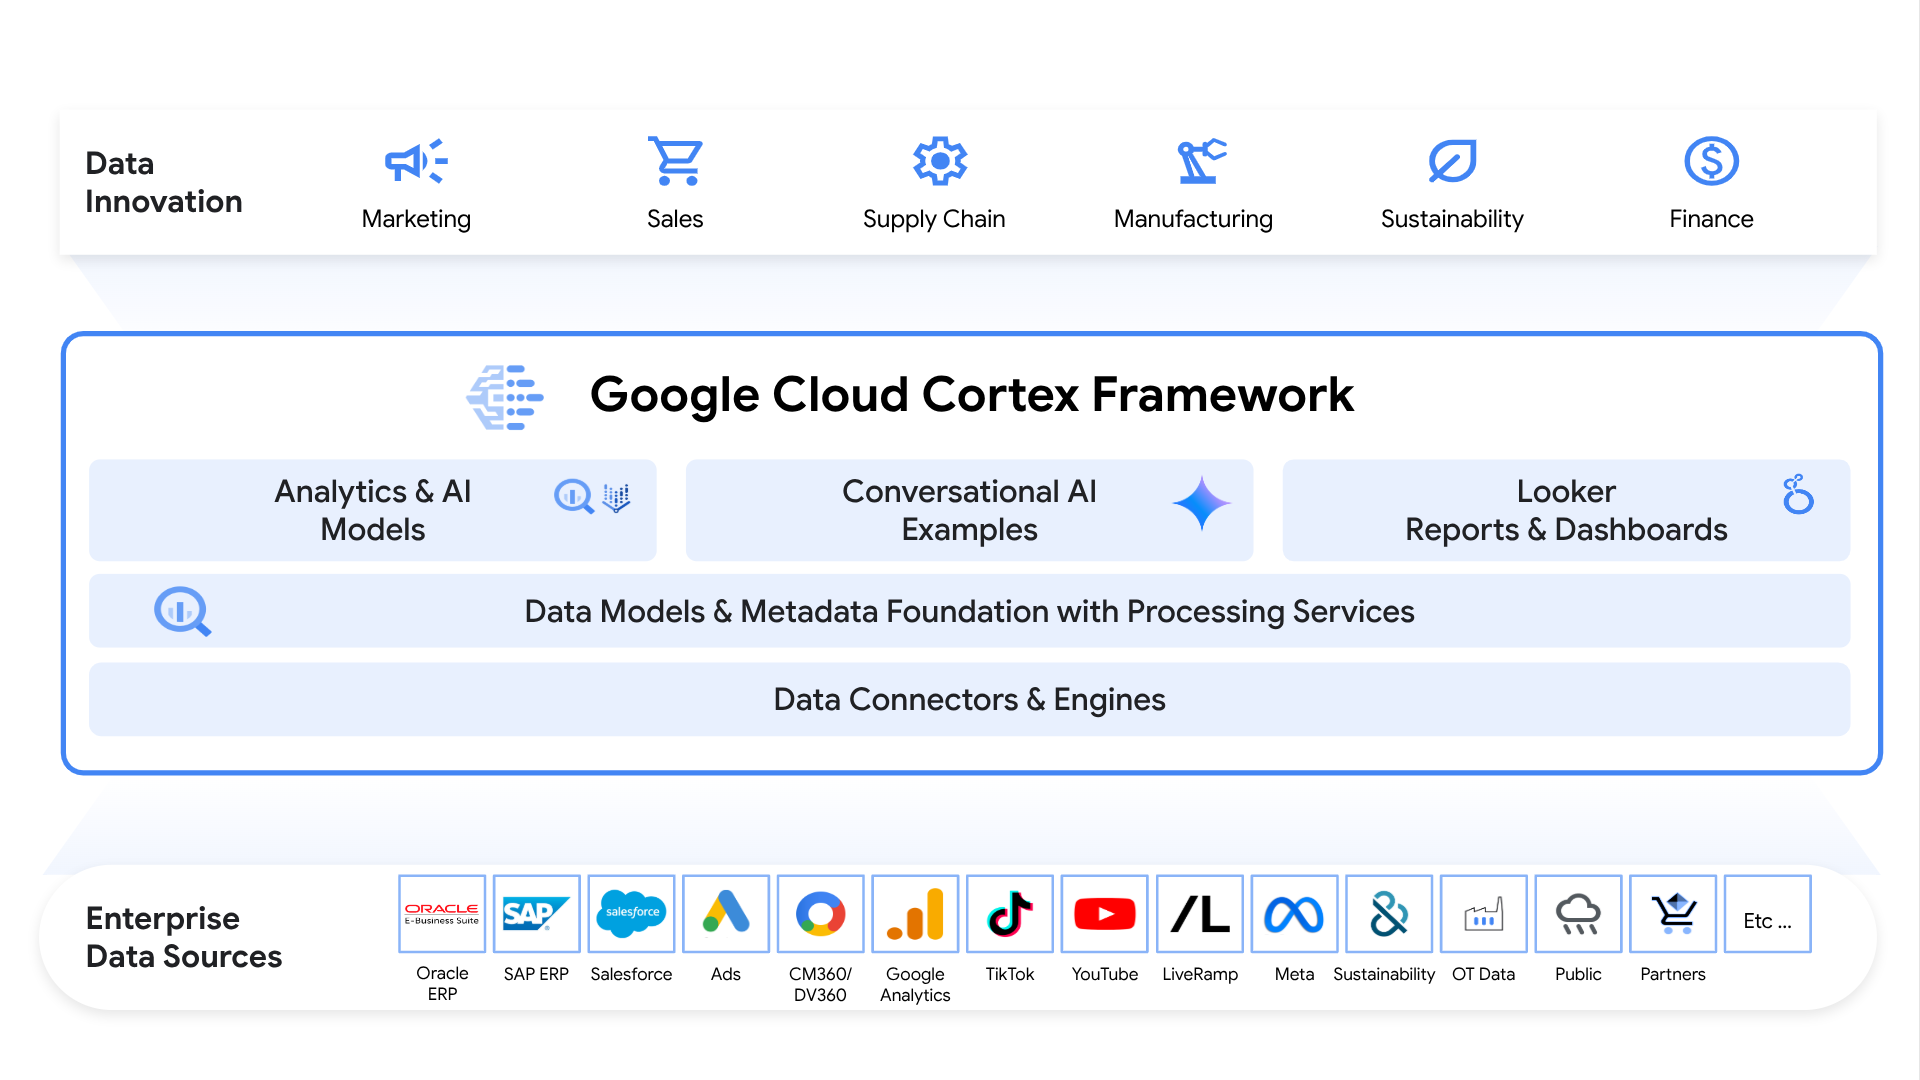Open the Salesforce data source
Viewport: 1920px width, 1080px height.
[x=631, y=913]
